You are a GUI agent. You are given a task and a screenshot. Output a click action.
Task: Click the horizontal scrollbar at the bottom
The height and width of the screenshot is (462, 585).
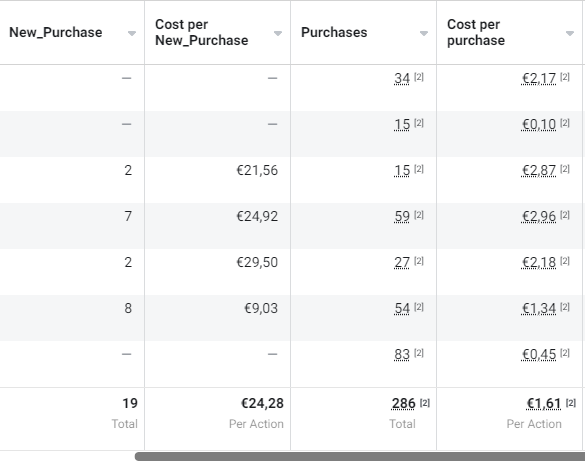click(x=360, y=456)
